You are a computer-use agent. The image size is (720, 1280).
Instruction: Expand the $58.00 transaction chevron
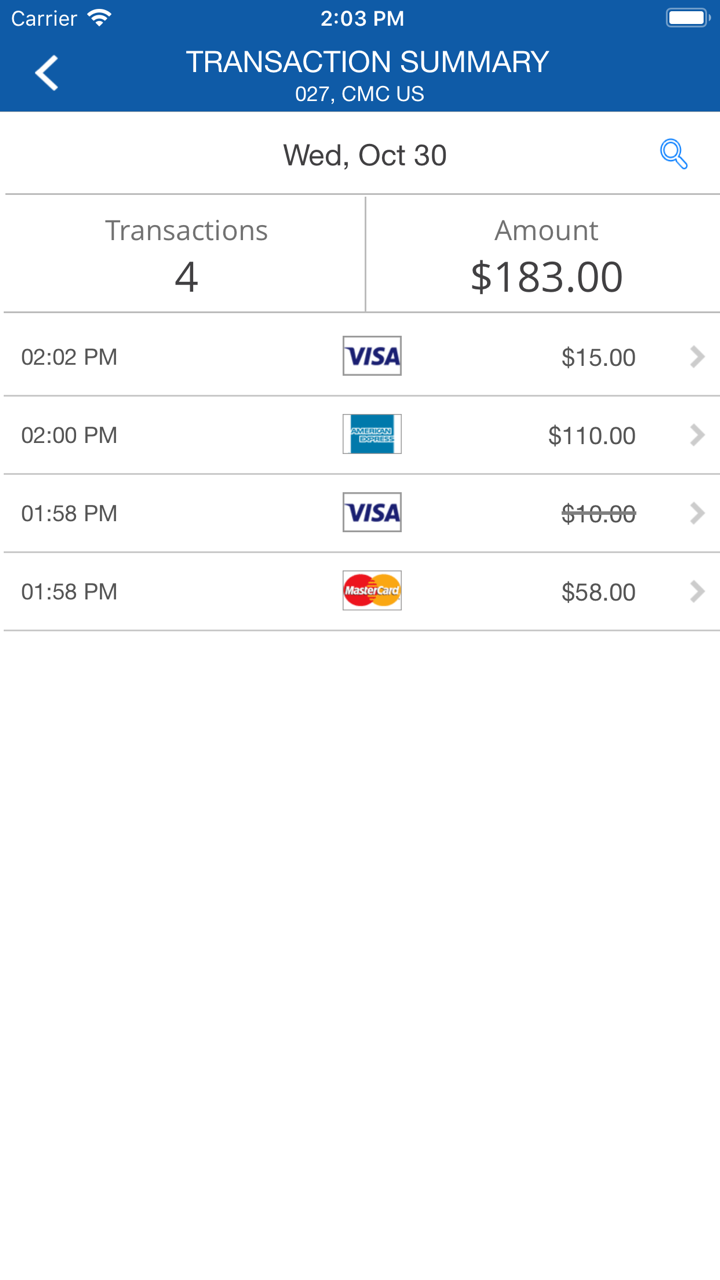(697, 591)
